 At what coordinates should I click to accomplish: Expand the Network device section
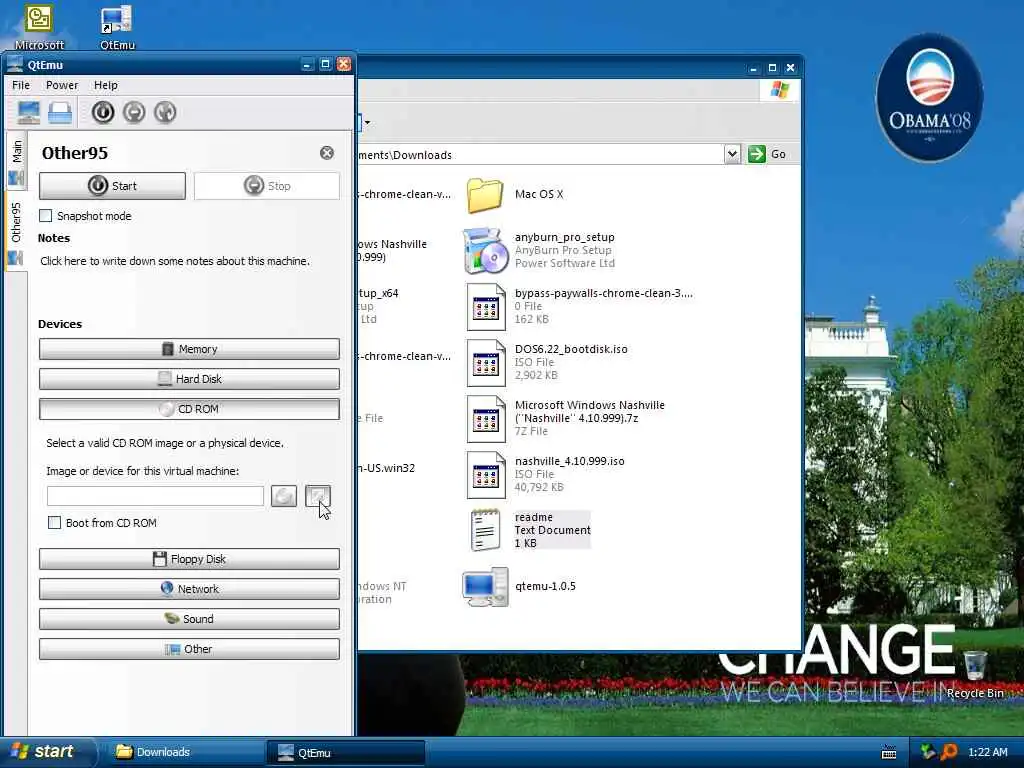[189, 589]
